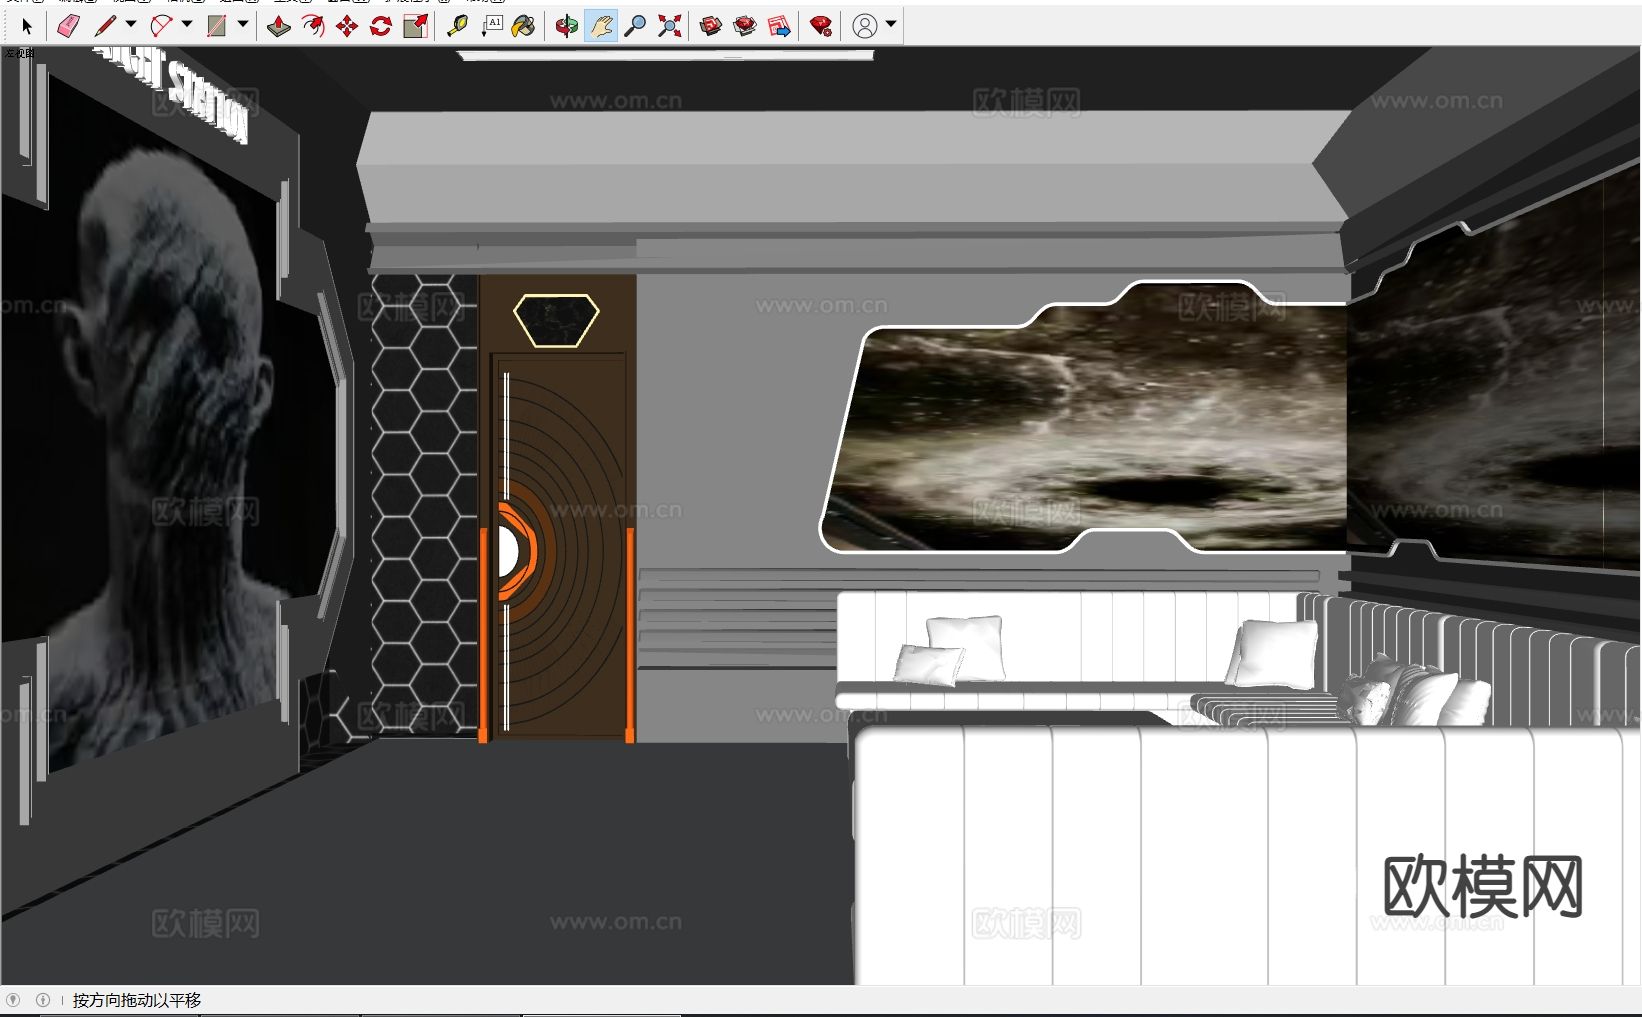Open the Line tool dropdown arrow
The width and height of the screenshot is (1642, 1017).
(x=131, y=25)
